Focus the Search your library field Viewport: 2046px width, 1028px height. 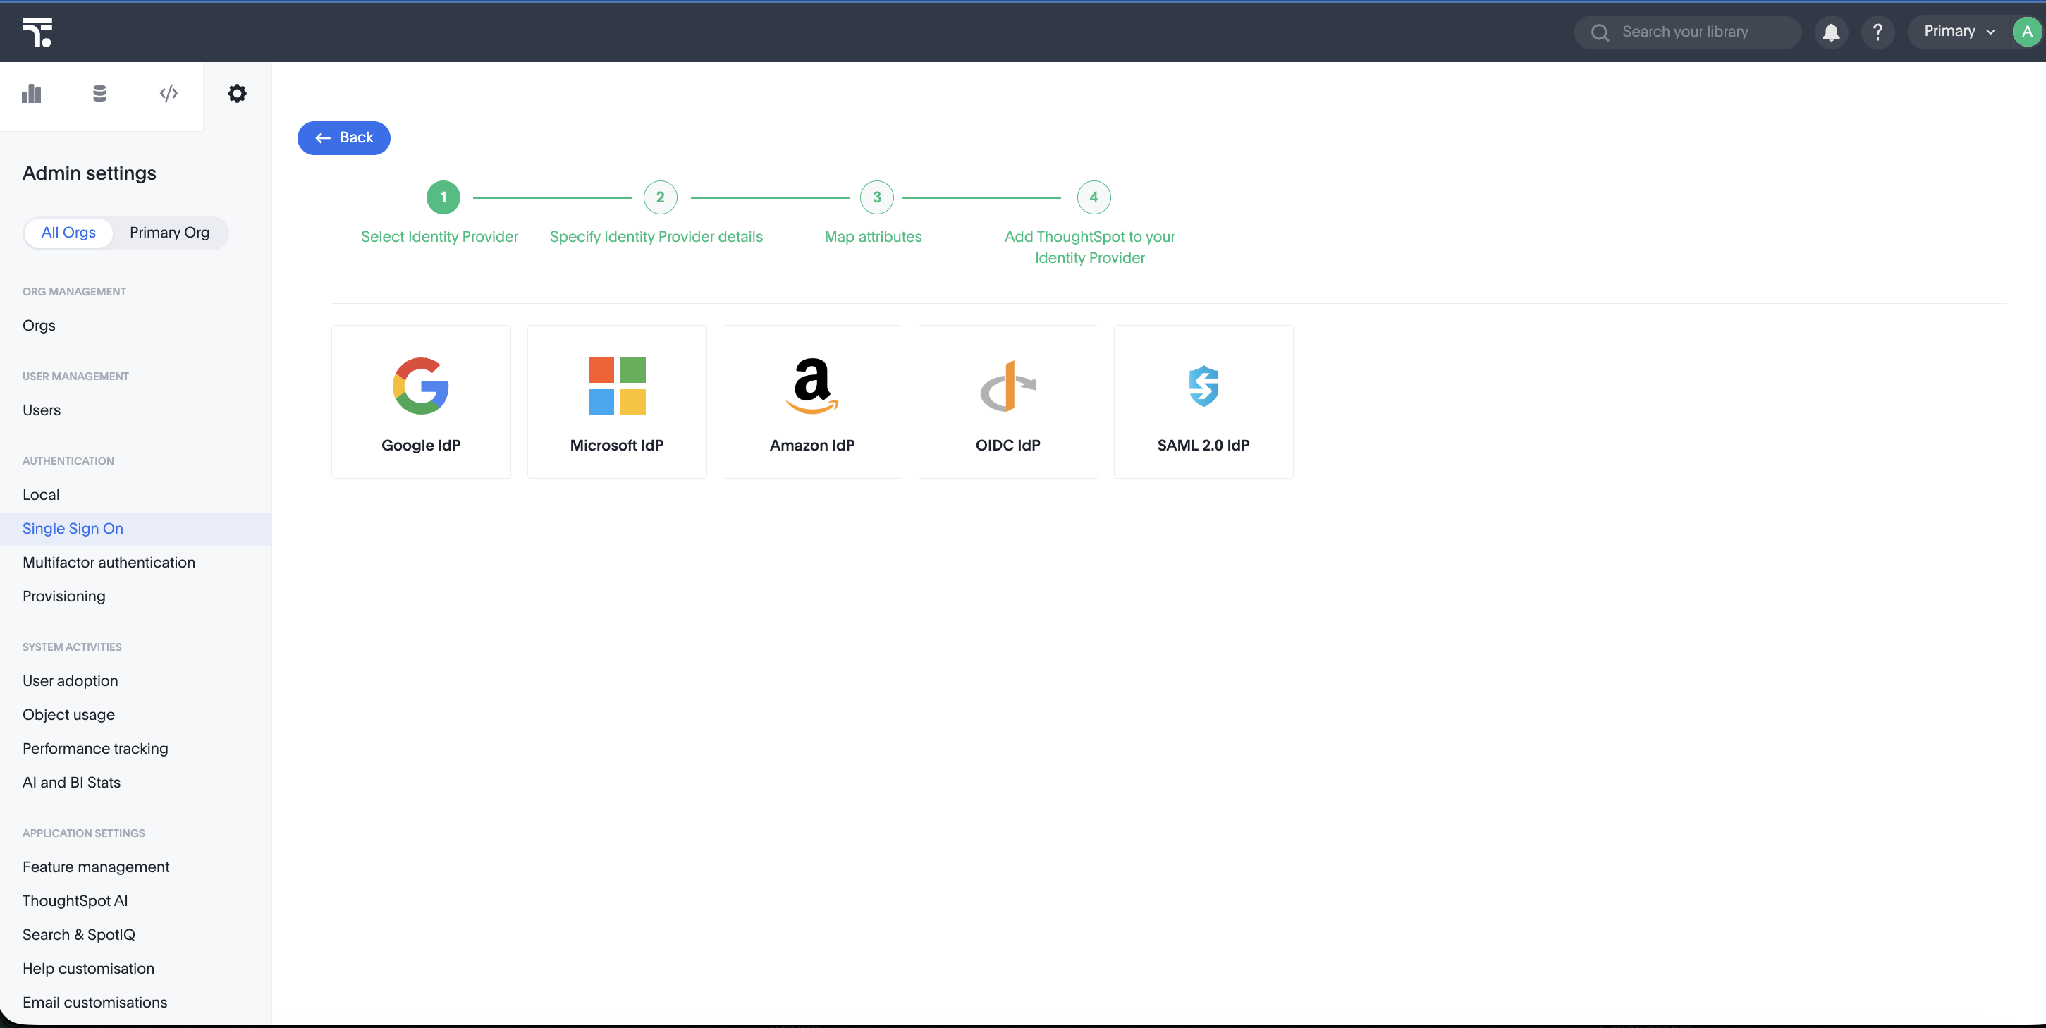[1687, 32]
